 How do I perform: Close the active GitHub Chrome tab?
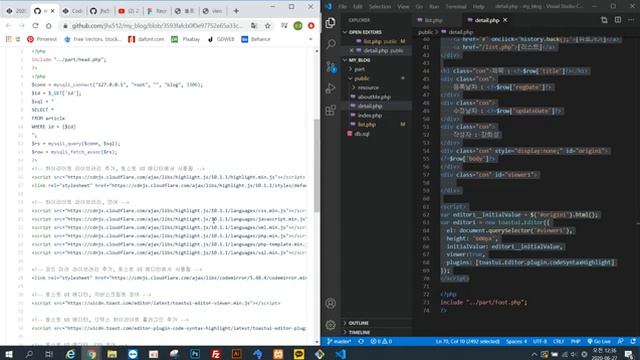coord(52,11)
